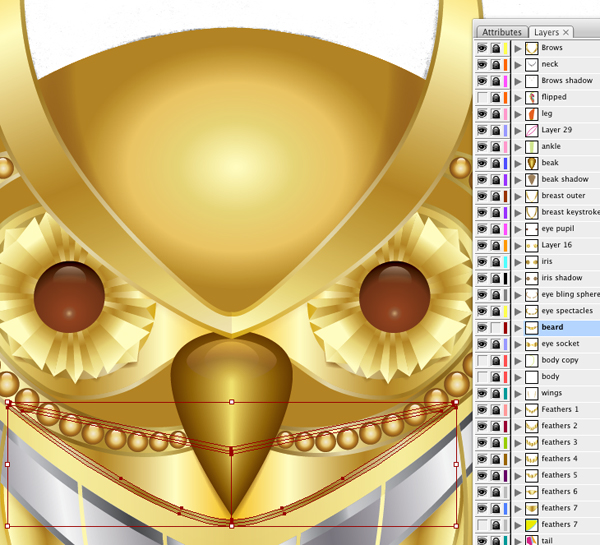Select the breast keystroke layer
Viewport: 600px width, 545px height.
(570, 212)
